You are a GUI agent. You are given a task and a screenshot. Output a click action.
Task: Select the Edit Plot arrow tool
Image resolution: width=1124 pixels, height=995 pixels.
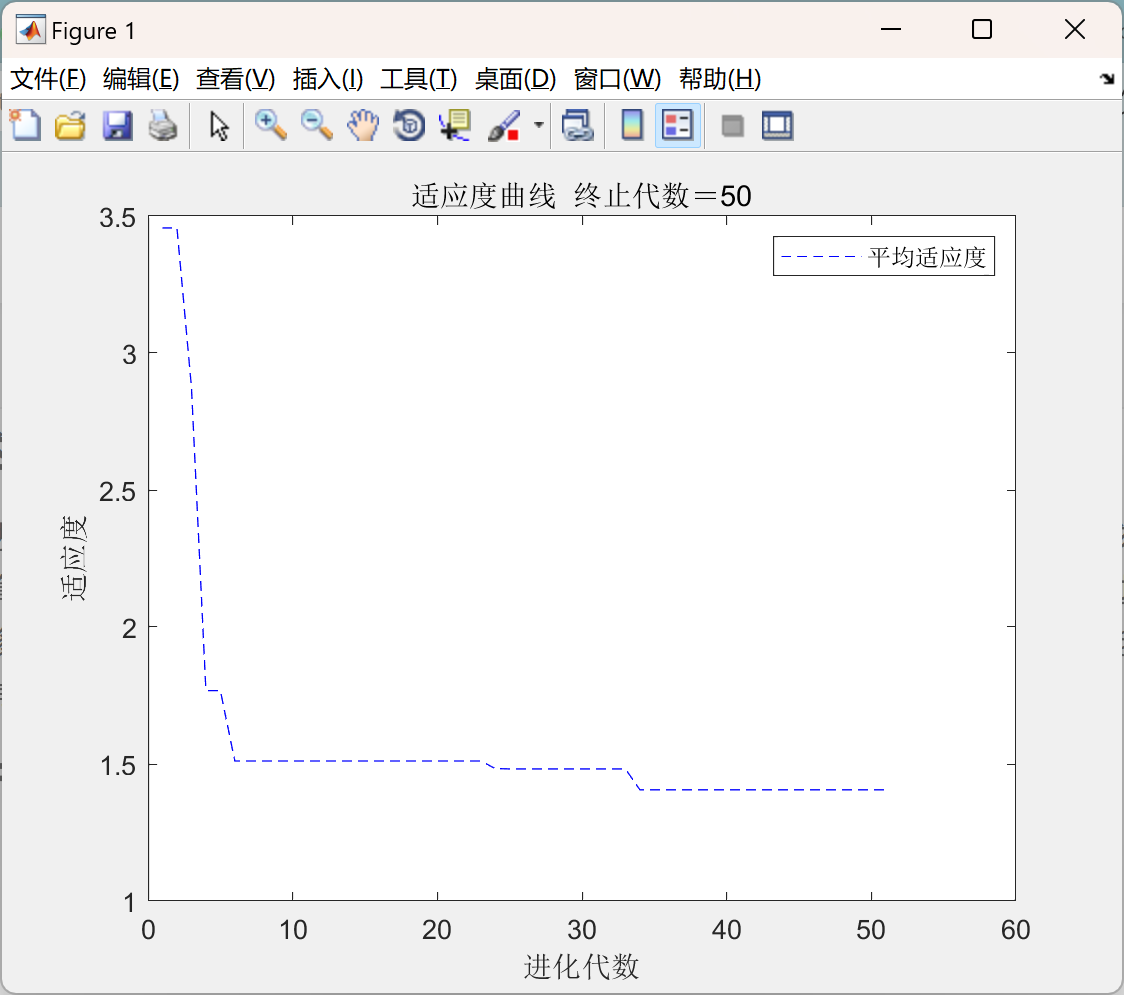pyautogui.click(x=219, y=125)
